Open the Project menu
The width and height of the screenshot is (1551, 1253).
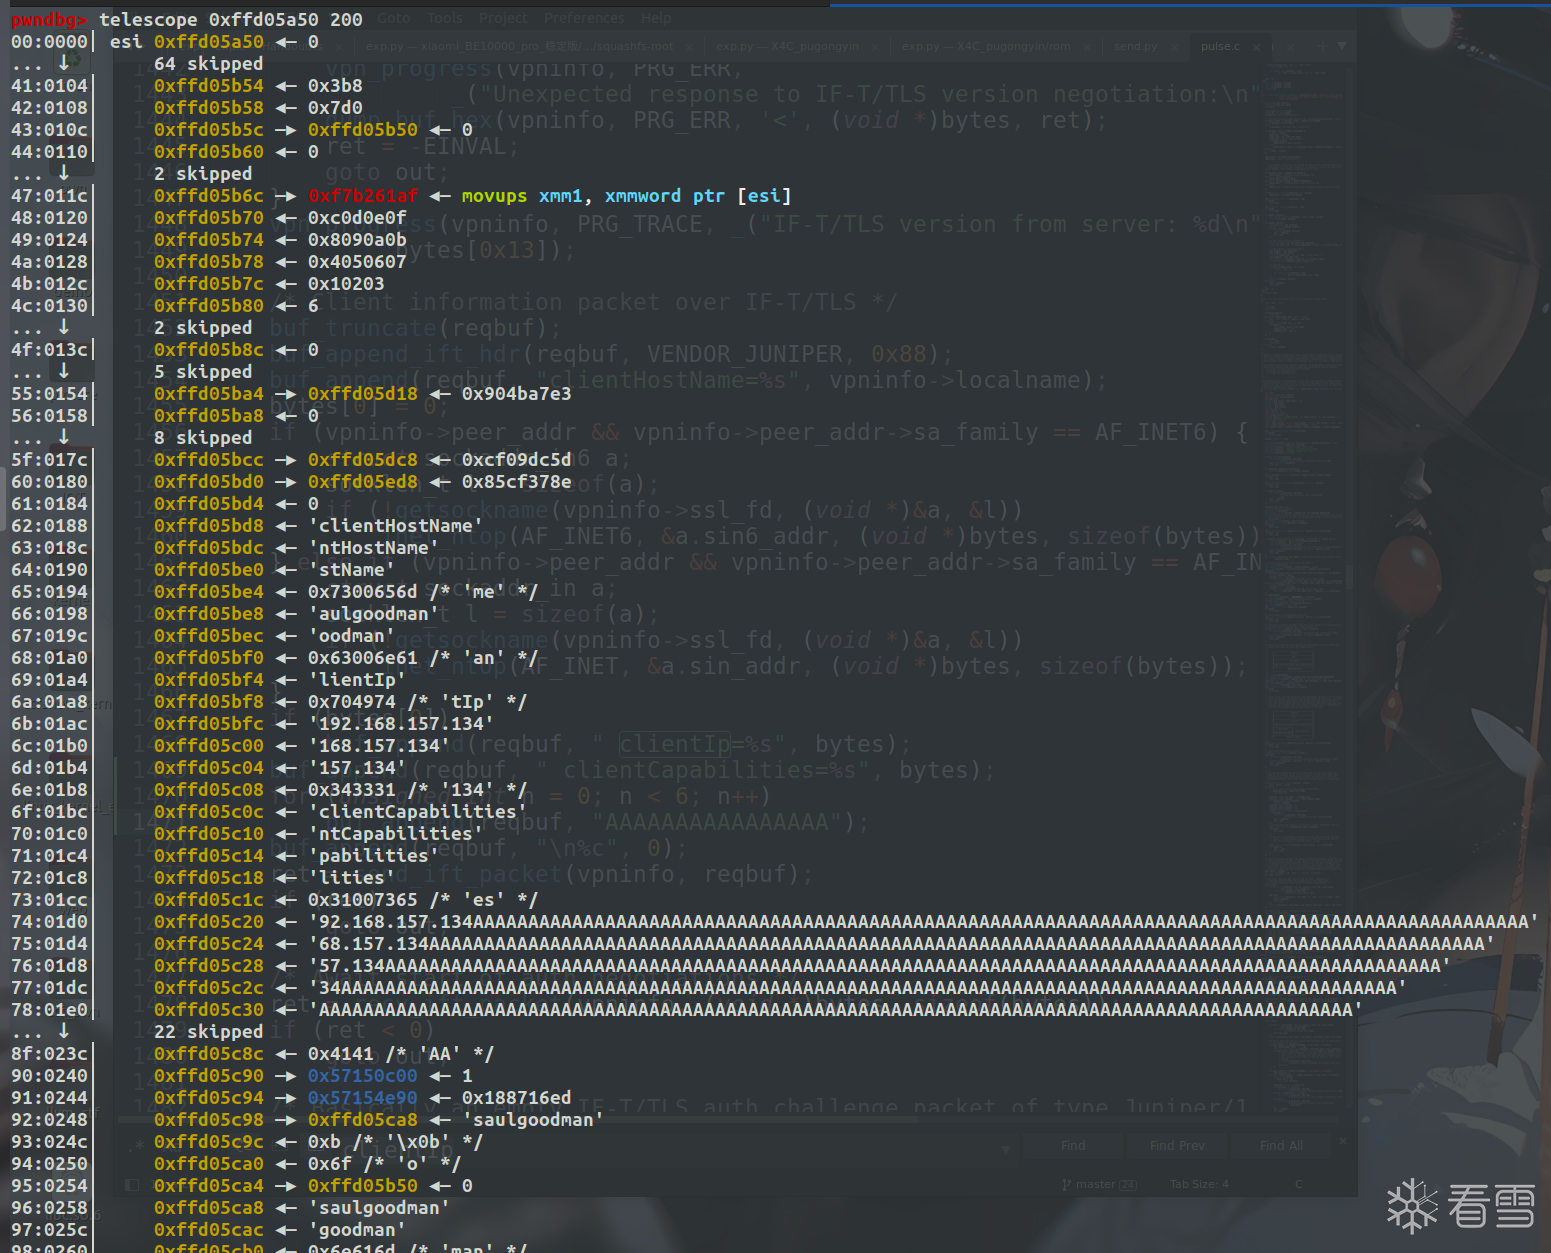click(503, 18)
